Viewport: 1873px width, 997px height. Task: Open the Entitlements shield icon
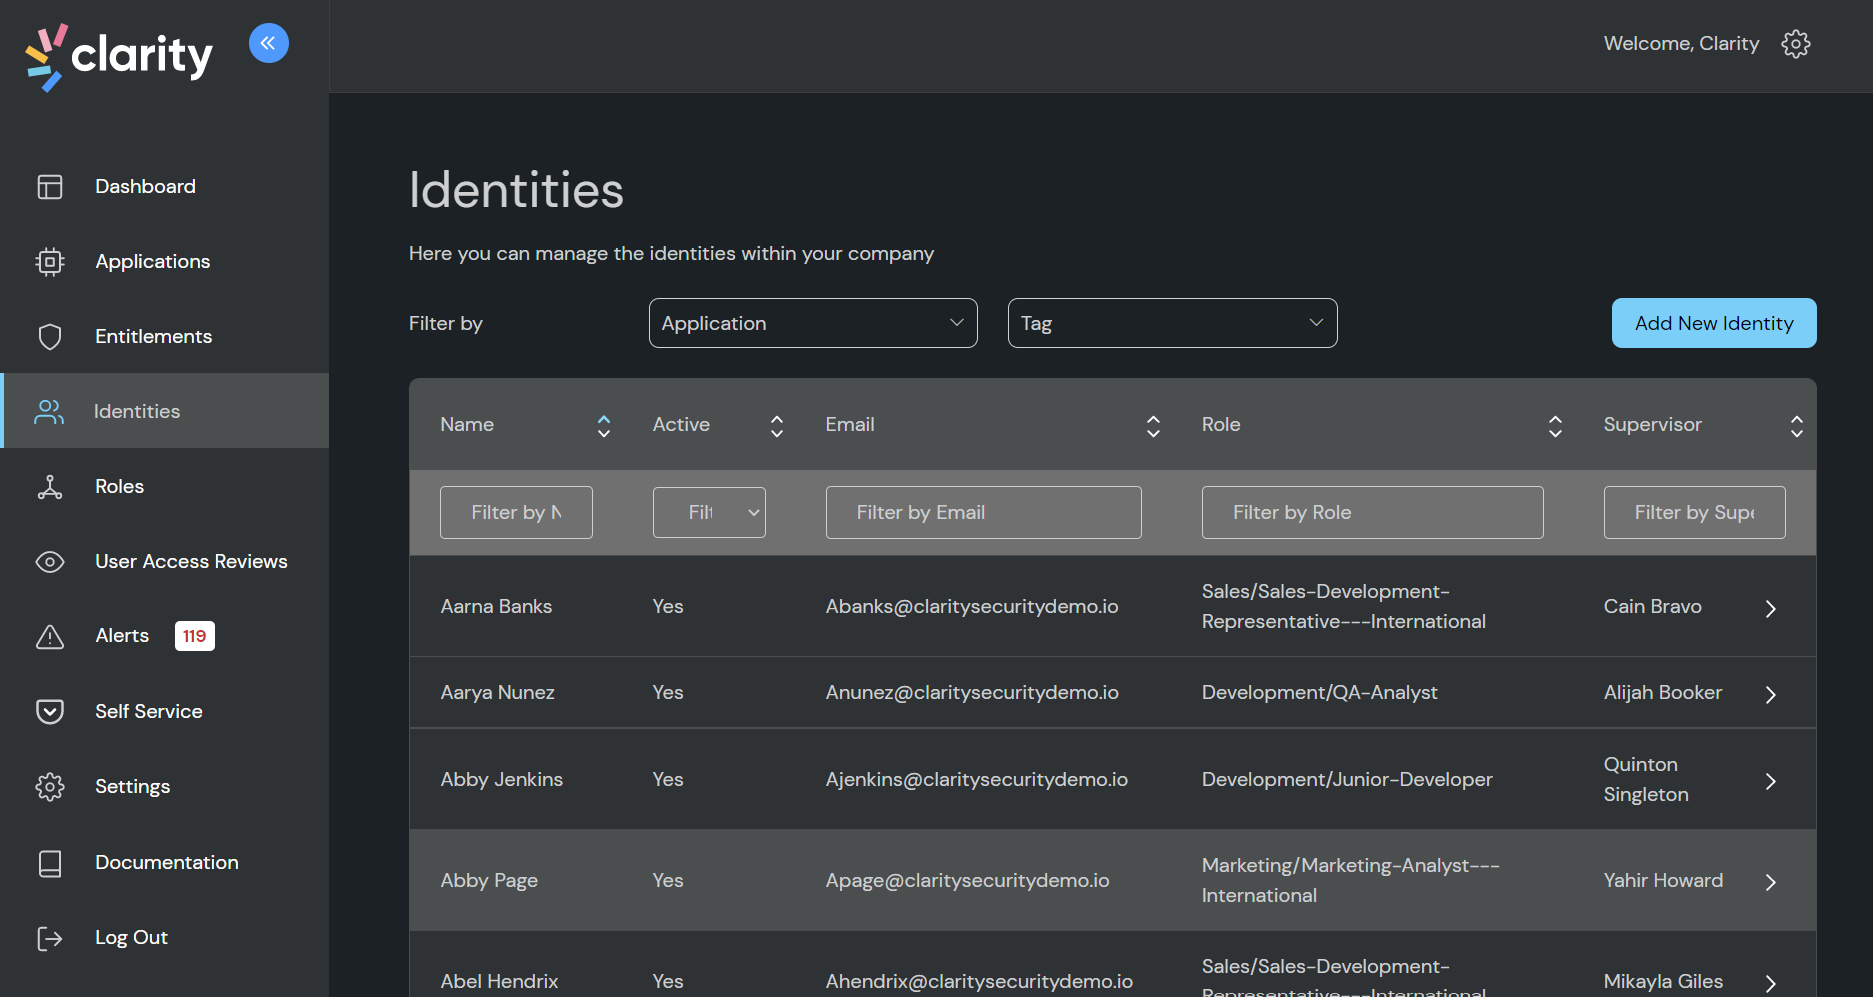coord(50,336)
